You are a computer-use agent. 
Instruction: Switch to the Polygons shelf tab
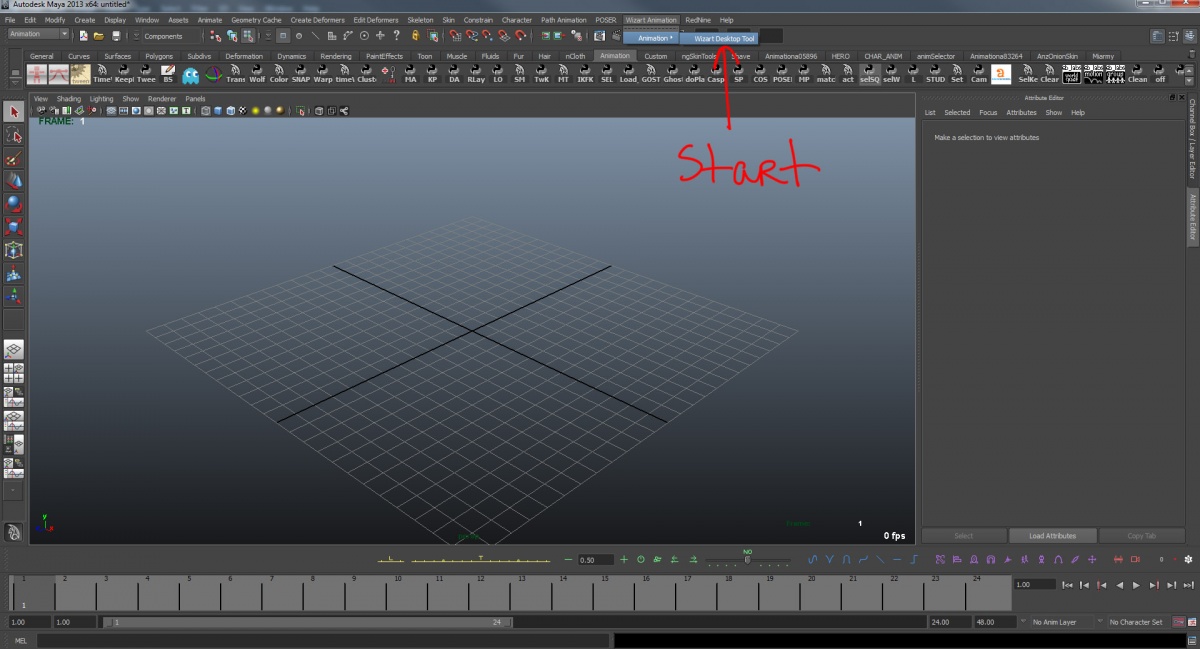pos(160,56)
